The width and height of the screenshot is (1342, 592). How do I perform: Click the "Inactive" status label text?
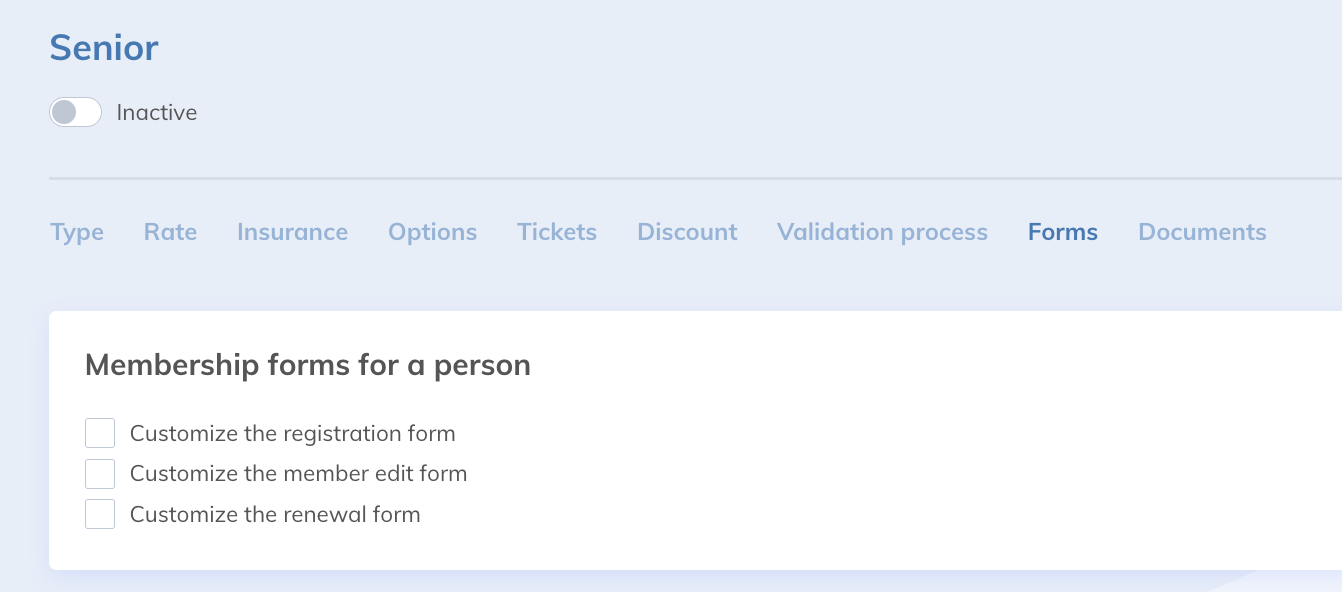click(x=157, y=113)
